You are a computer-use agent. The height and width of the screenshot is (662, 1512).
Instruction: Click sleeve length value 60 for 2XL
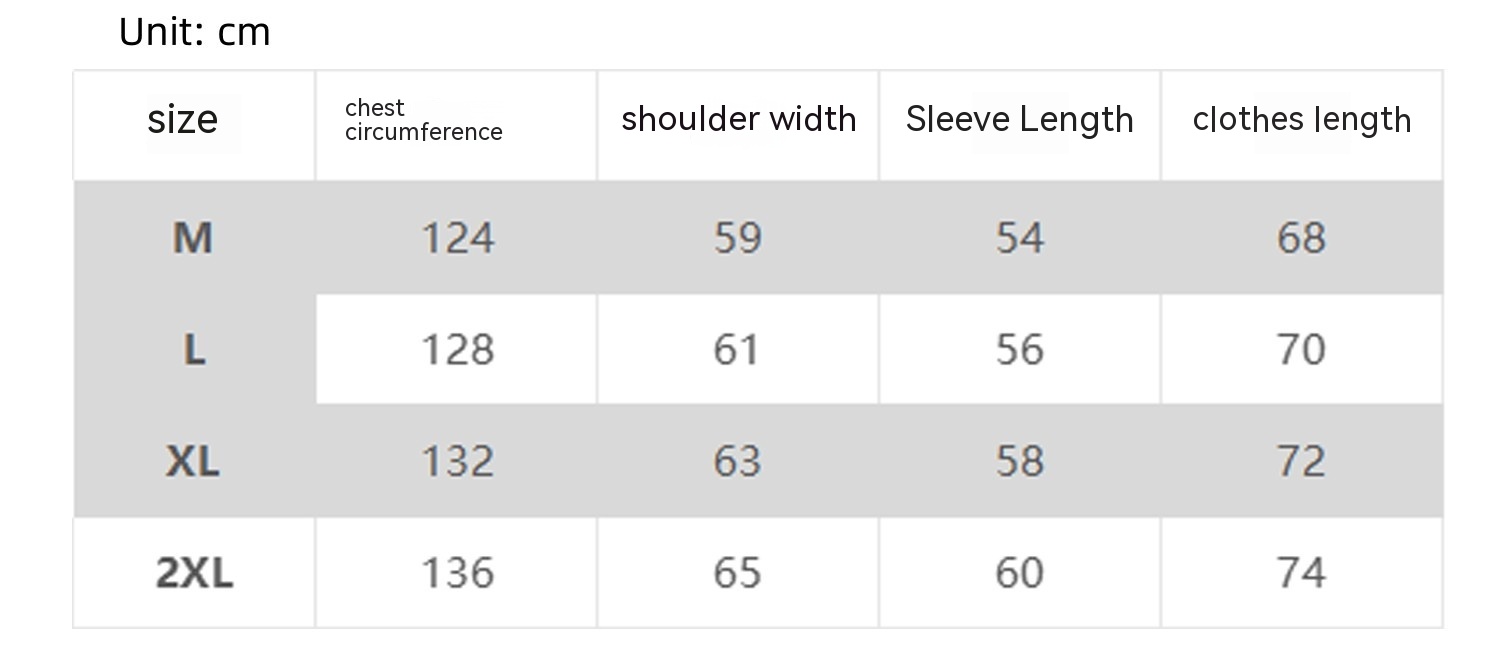[1019, 573]
